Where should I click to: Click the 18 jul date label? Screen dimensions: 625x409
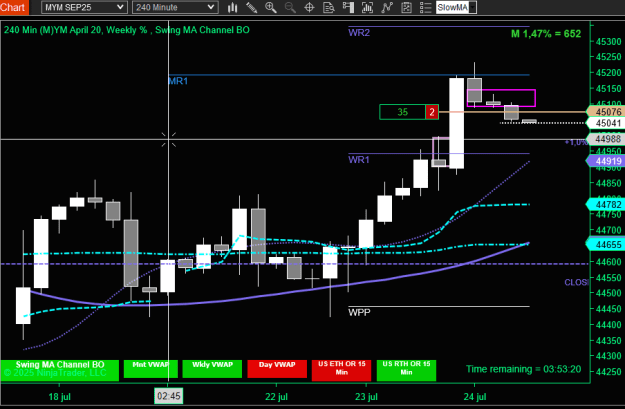(x=59, y=397)
